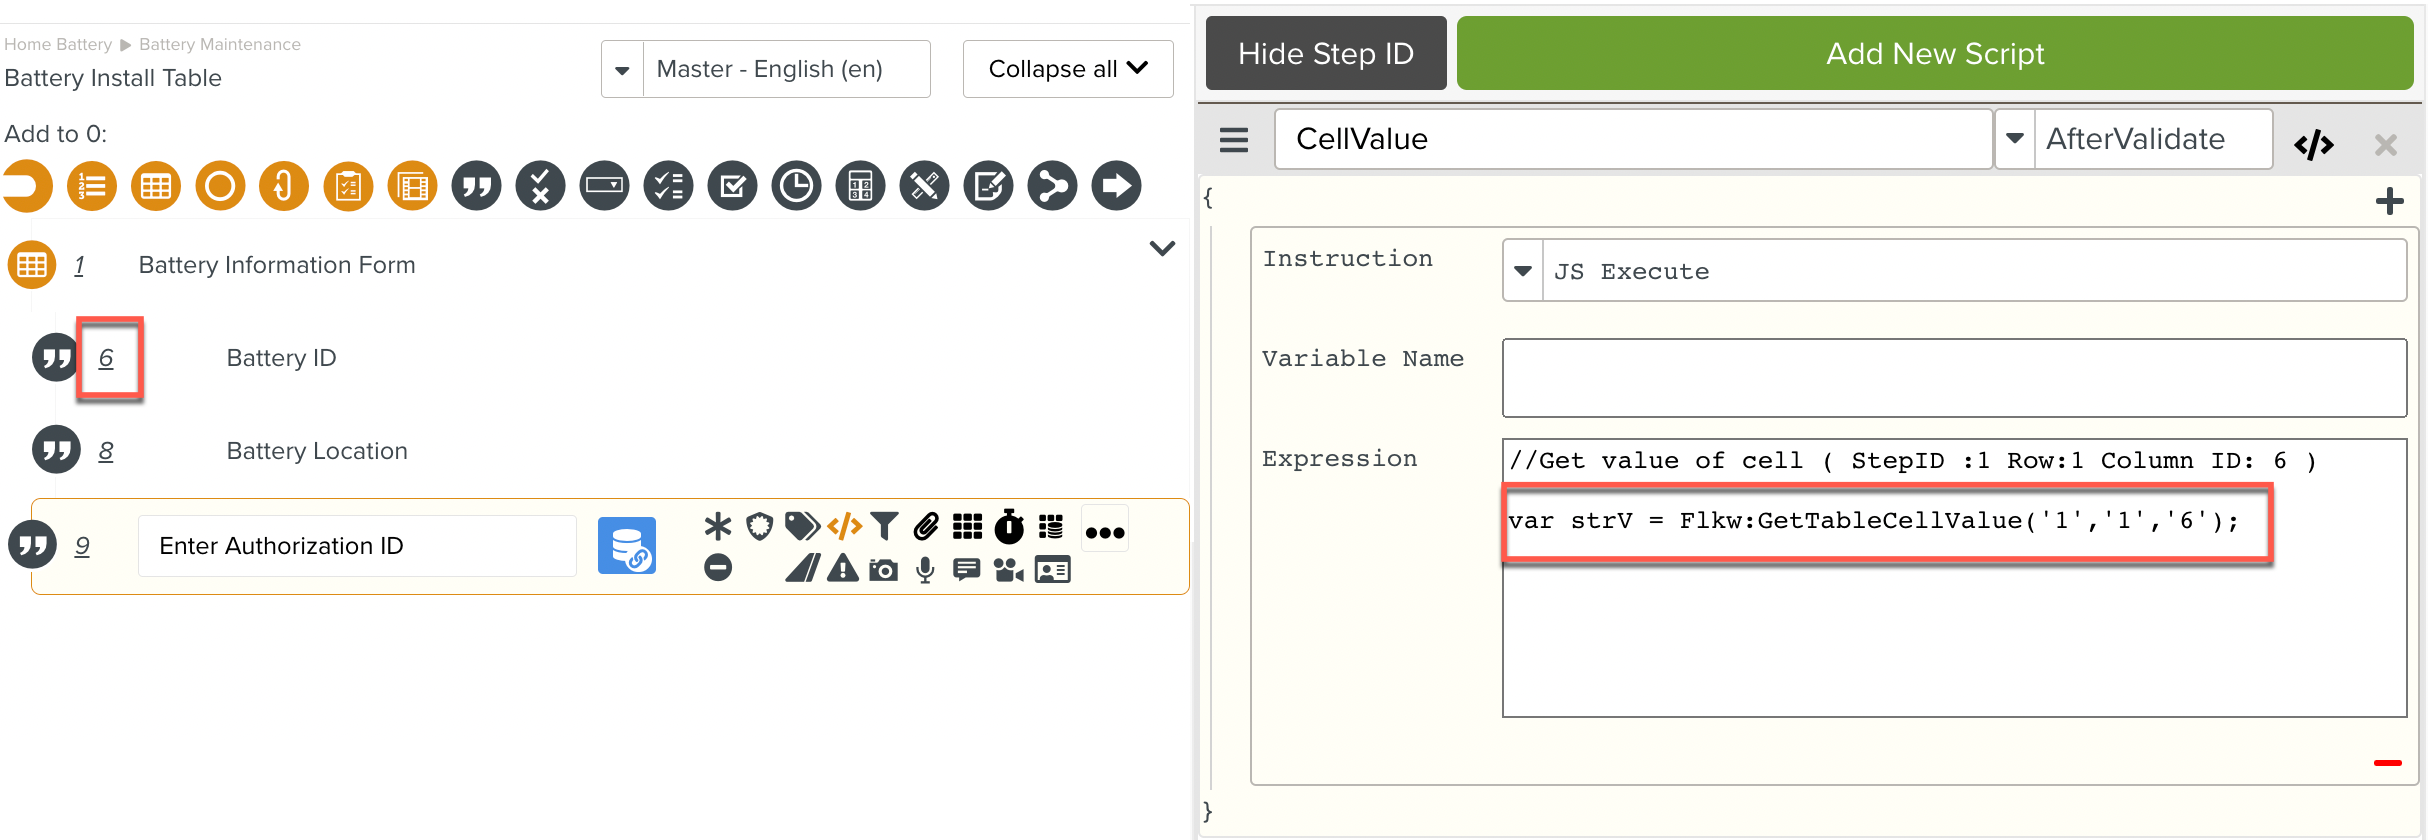
Task: Click the Add New Script button
Action: tap(1934, 54)
